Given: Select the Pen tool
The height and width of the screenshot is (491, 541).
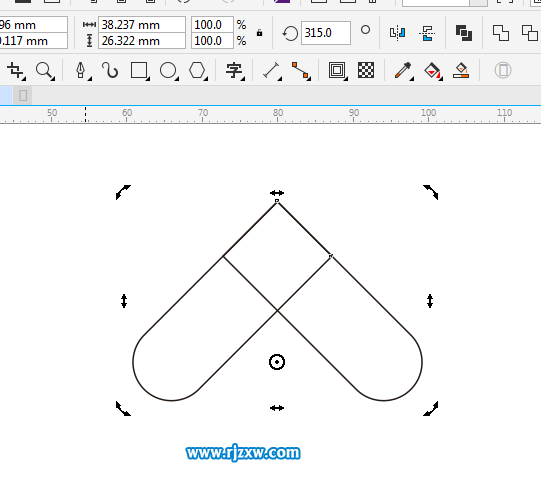Looking at the screenshot, I should click(x=81, y=70).
